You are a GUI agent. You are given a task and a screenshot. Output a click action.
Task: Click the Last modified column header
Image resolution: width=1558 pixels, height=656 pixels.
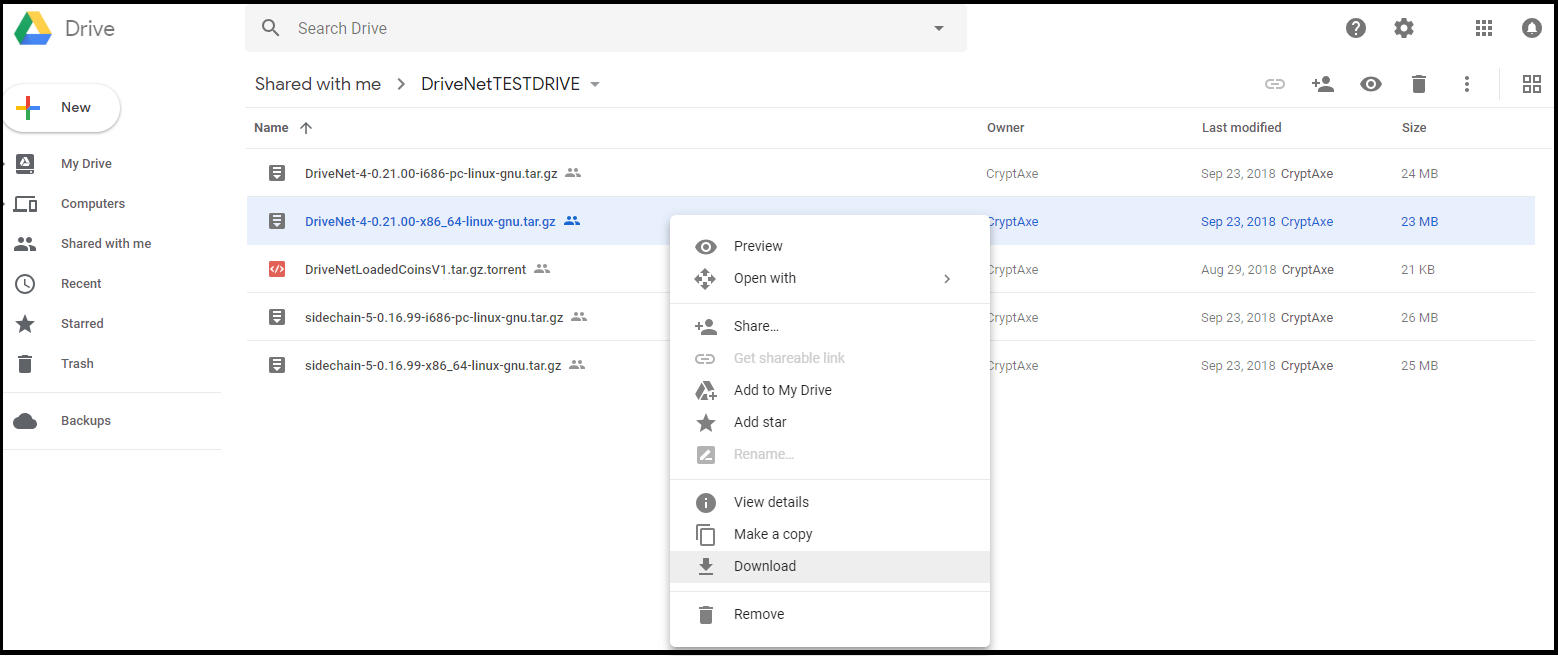tap(1242, 128)
